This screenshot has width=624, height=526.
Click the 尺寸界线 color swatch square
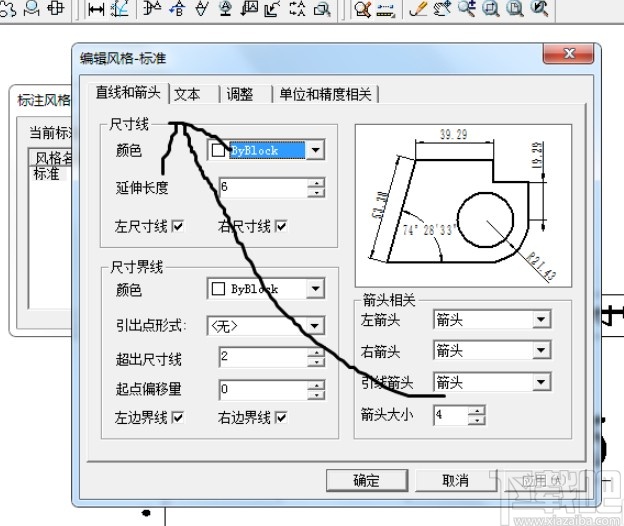[x=218, y=289]
